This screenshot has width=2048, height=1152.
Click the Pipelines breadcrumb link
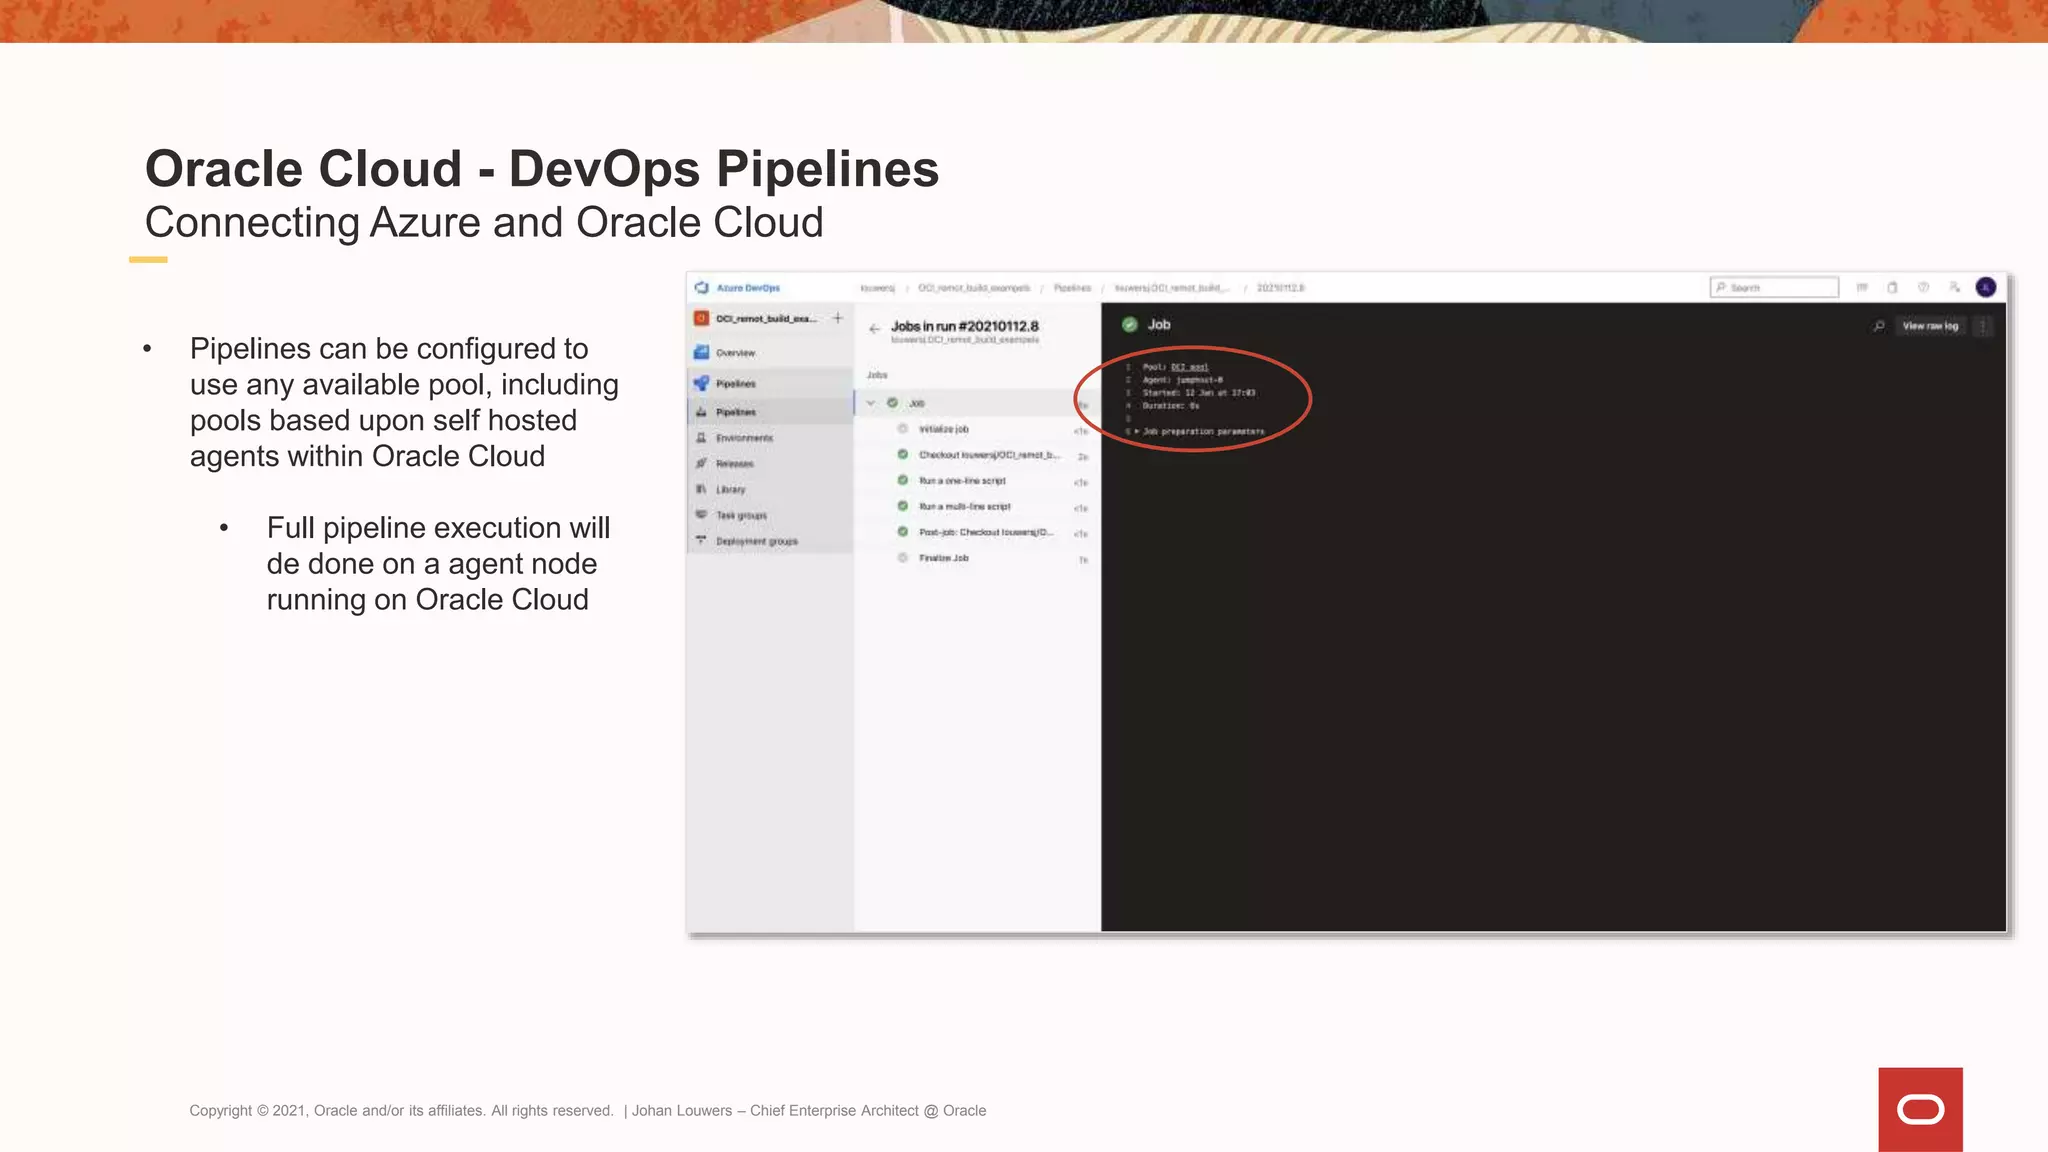[x=1072, y=288]
